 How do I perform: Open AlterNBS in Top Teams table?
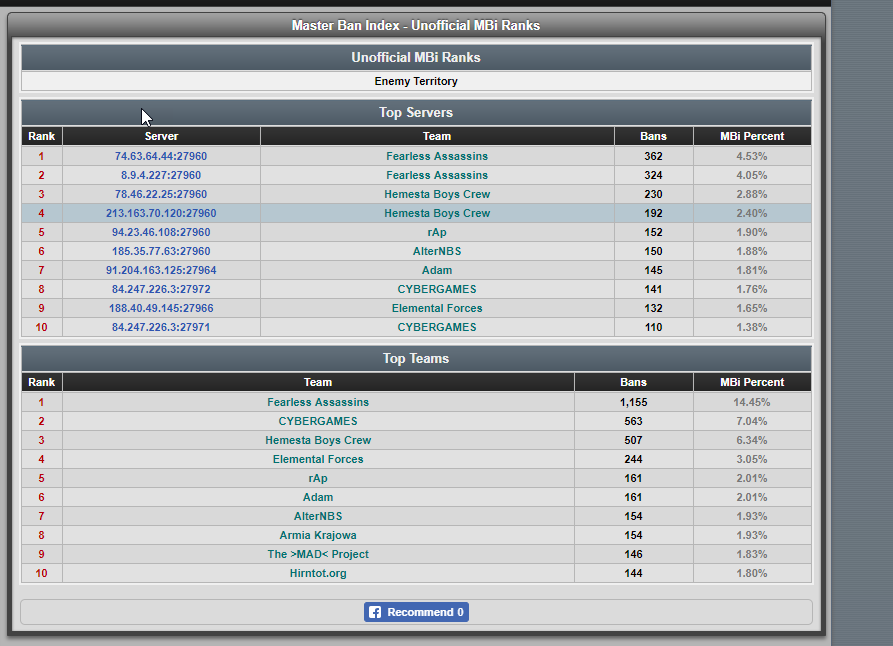coord(318,516)
